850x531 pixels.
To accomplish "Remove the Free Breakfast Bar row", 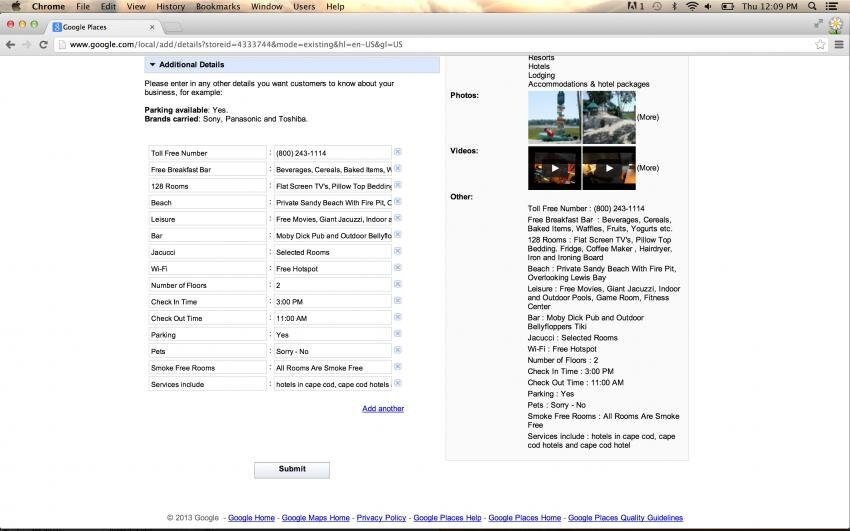I will [x=397, y=169].
